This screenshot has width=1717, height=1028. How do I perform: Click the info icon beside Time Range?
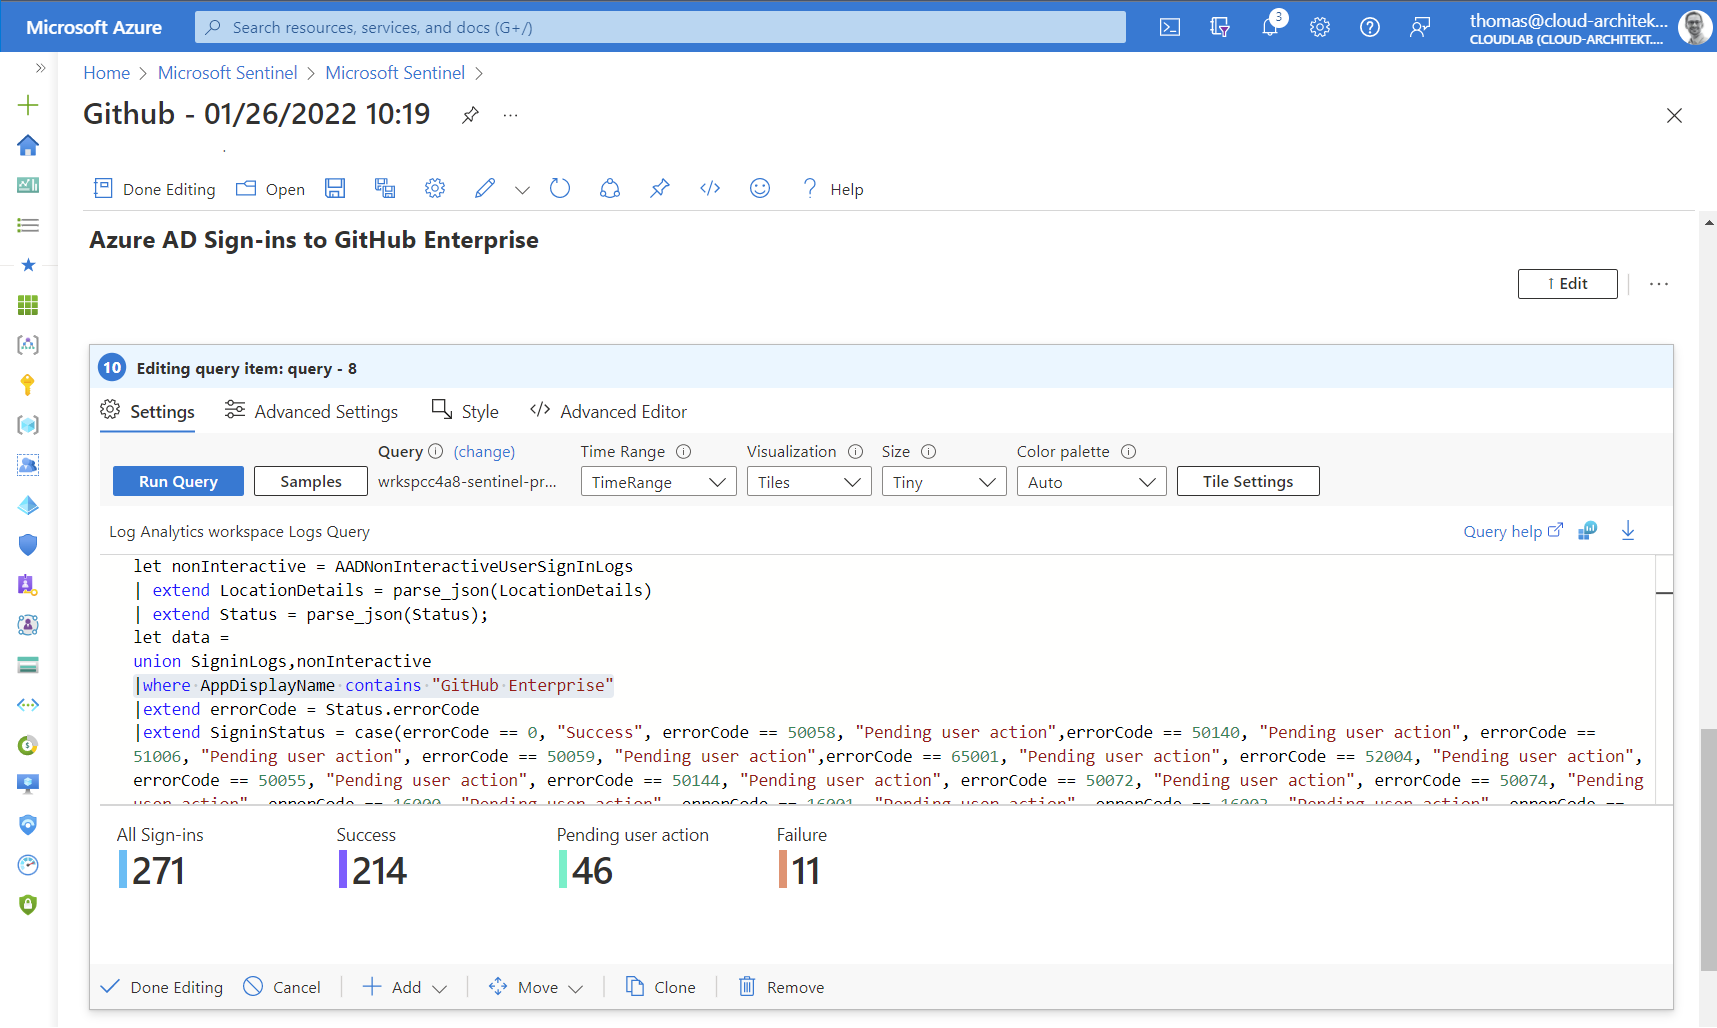(683, 452)
